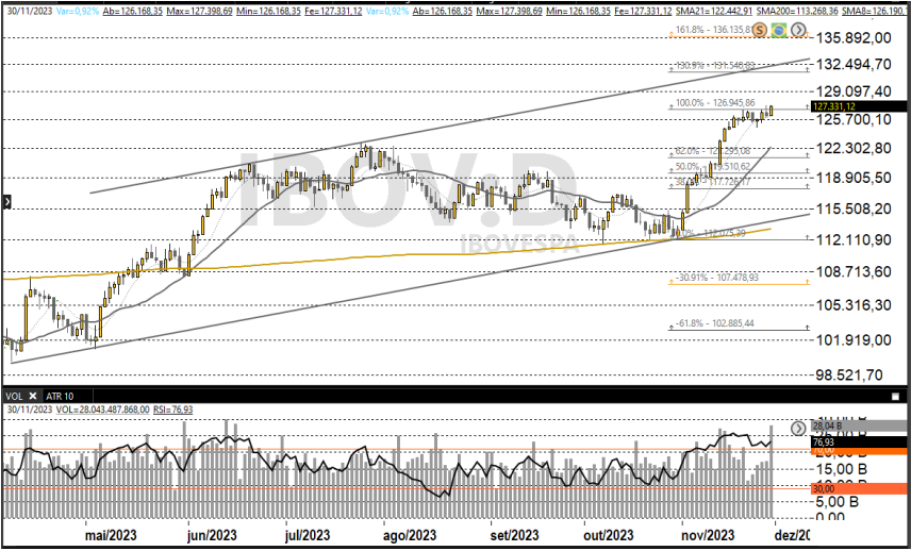
Task: Click the Brazil flag icon
Action: (778, 31)
